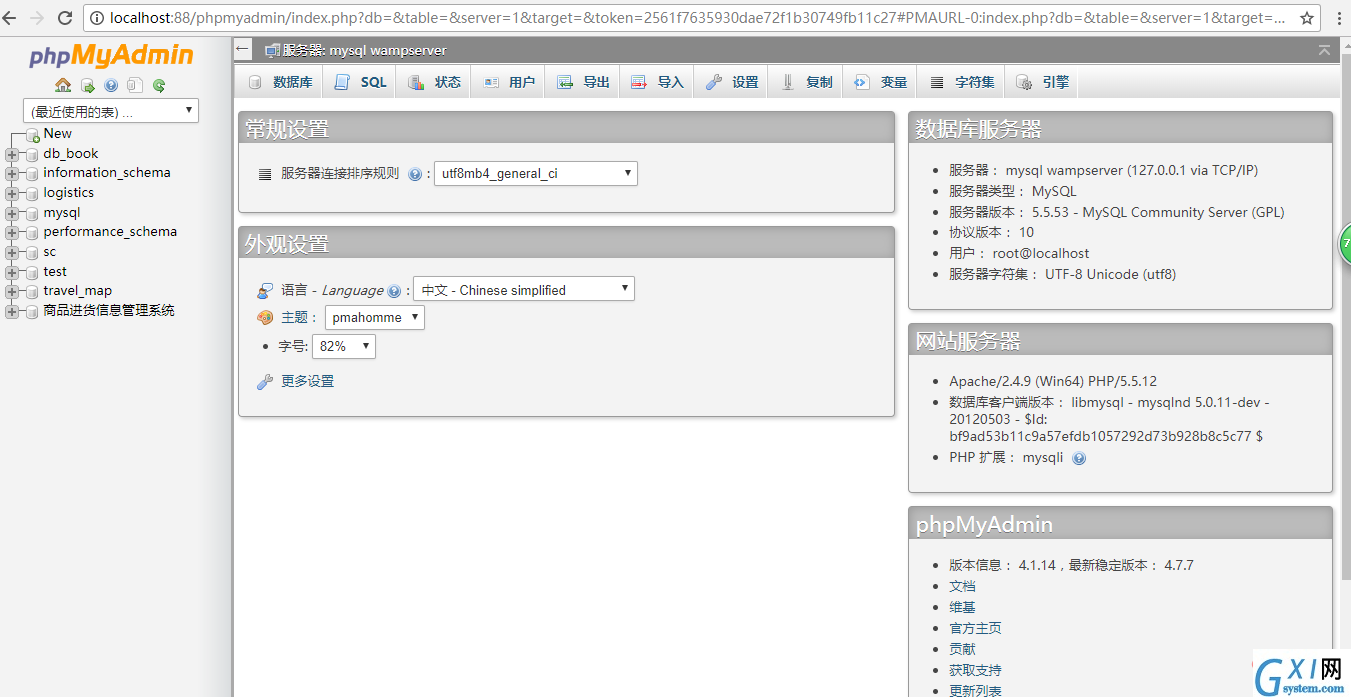Expand the performance_schema database node
Viewport: 1351px width, 697px height.
[x=12, y=232]
